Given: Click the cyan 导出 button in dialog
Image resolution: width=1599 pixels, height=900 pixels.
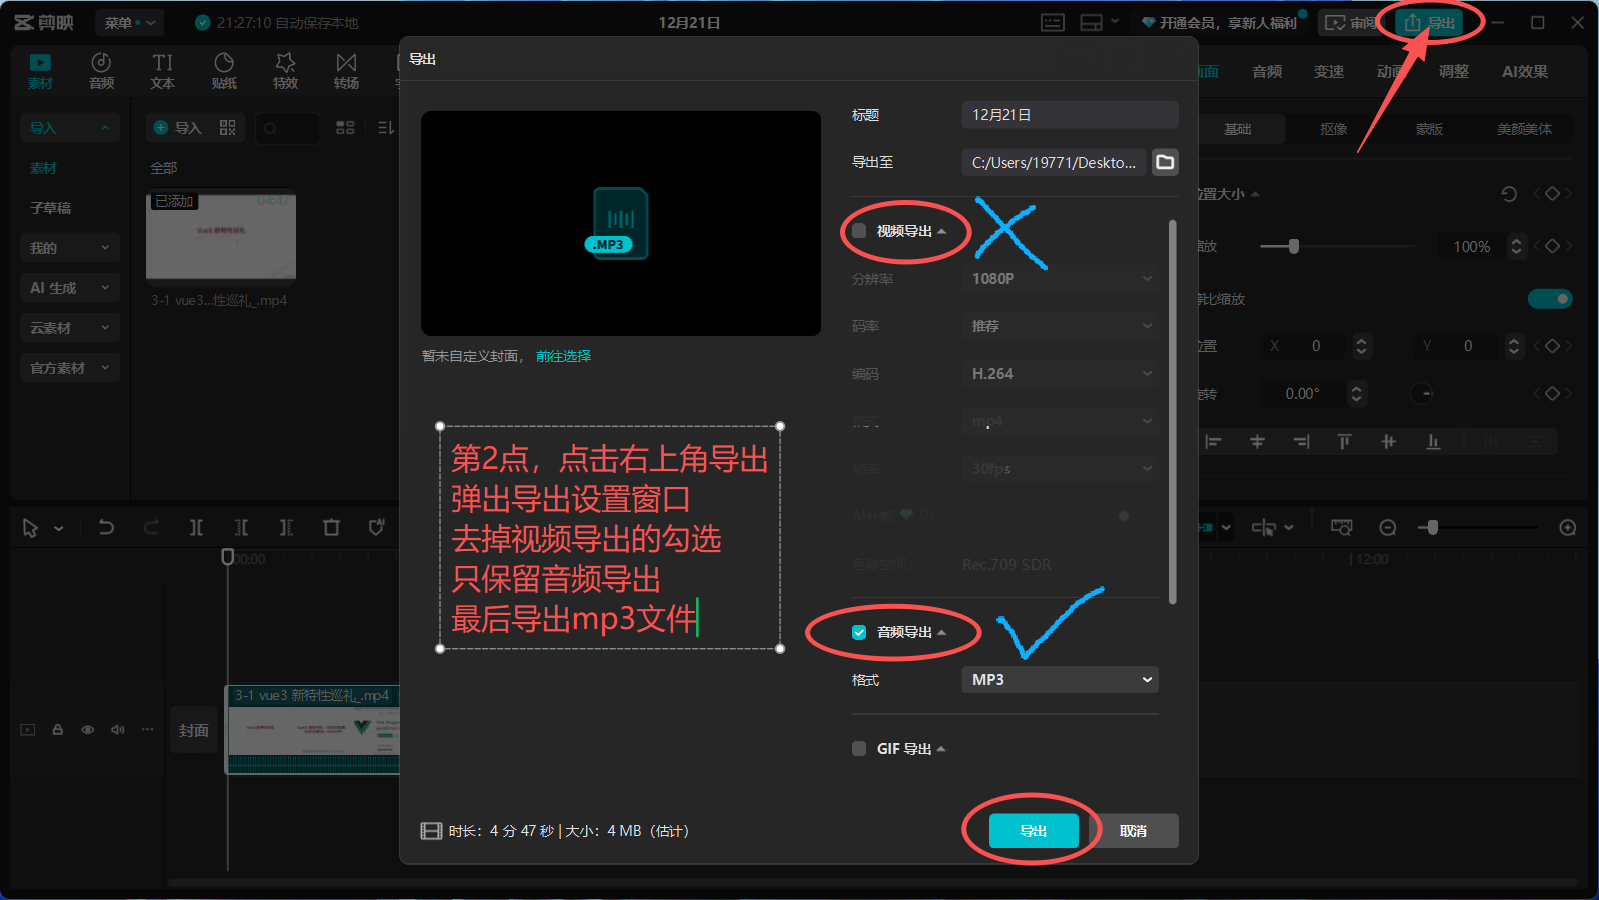Looking at the screenshot, I should pos(1033,831).
